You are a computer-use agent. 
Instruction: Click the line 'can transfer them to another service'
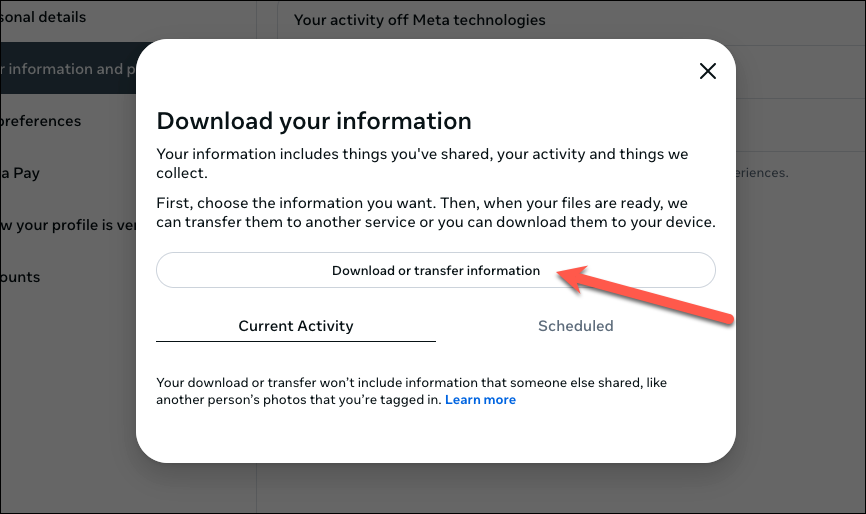click(x=436, y=222)
